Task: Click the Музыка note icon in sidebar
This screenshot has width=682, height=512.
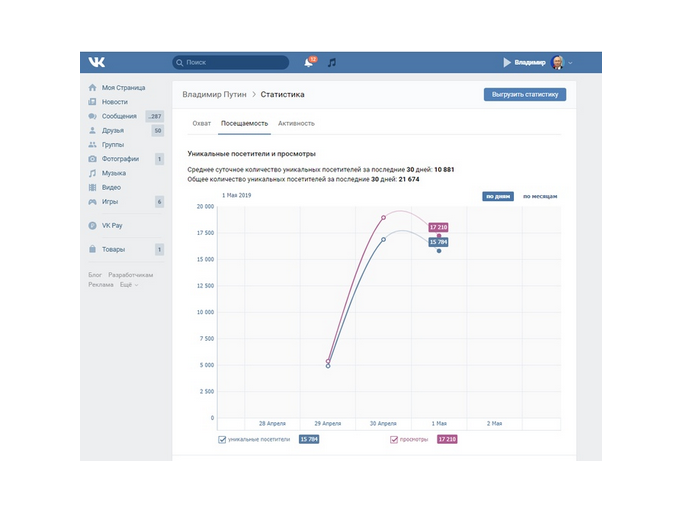Action: point(92,173)
